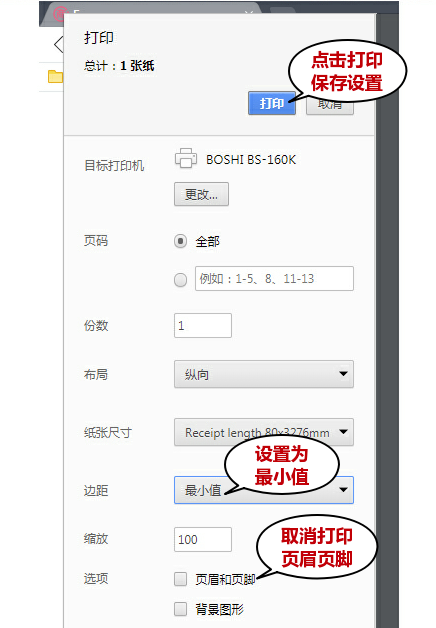Click the yellow folder icon behind the dialog
The image size is (436, 628).
tap(55, 76)
